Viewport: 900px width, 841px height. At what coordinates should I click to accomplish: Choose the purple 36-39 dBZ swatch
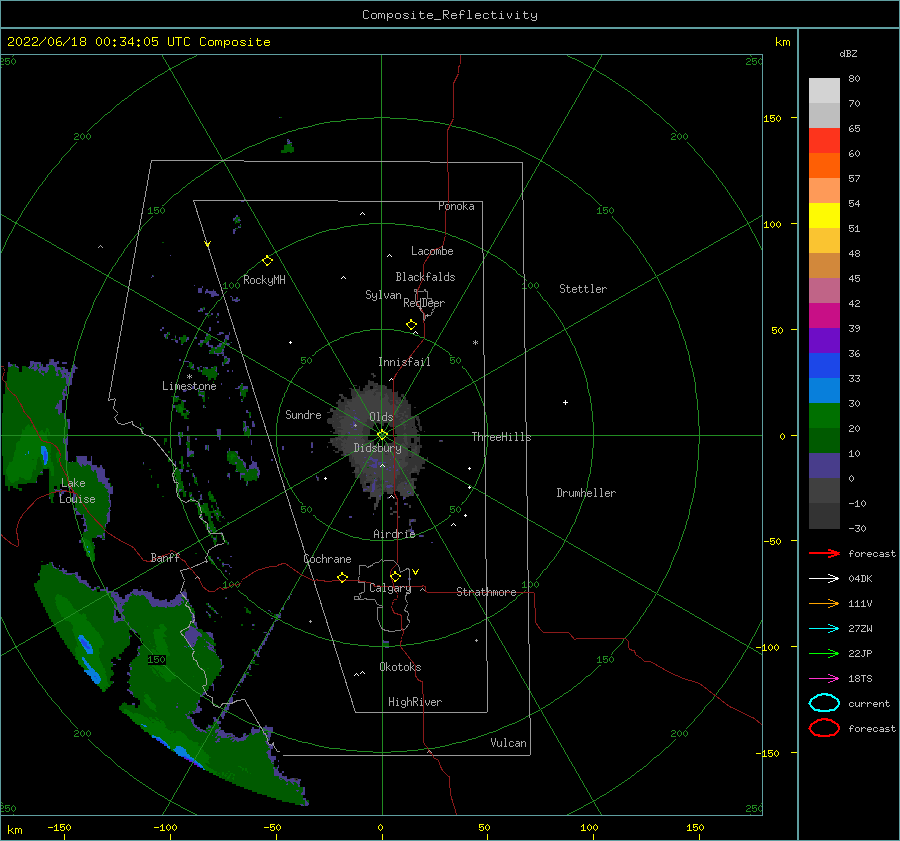(x=824, y=341)
